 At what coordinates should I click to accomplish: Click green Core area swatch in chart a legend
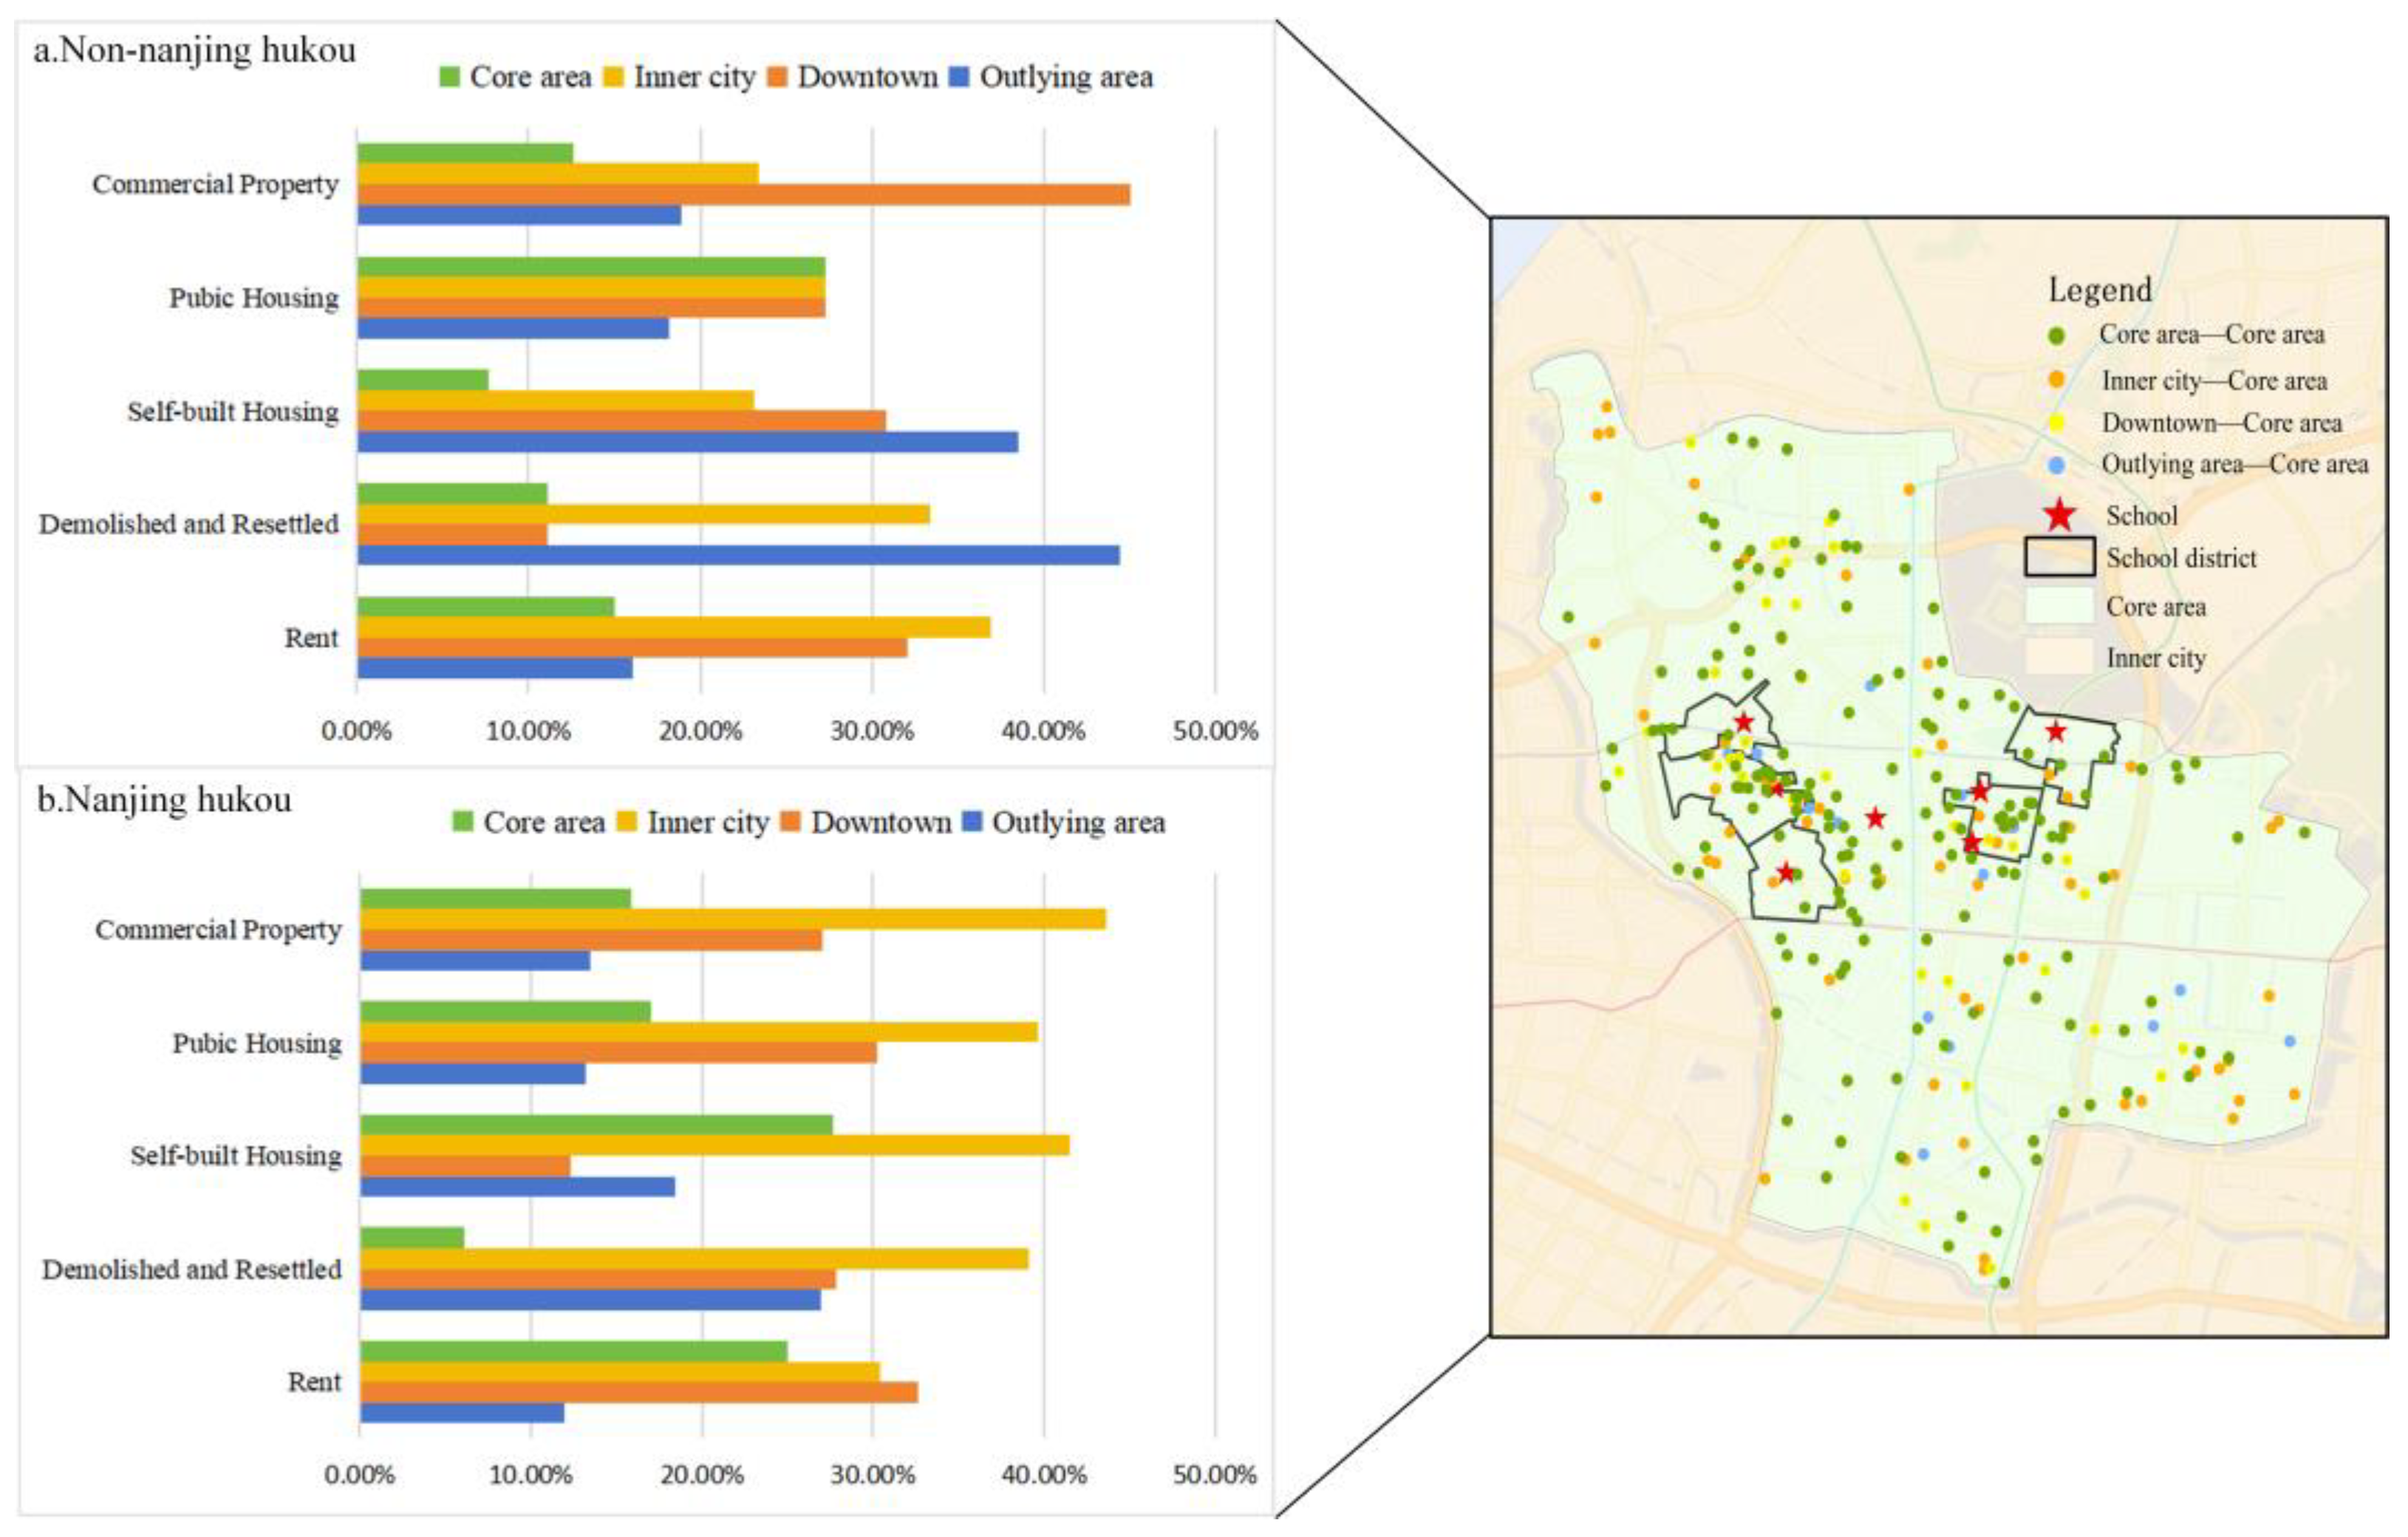click(450, 77)
